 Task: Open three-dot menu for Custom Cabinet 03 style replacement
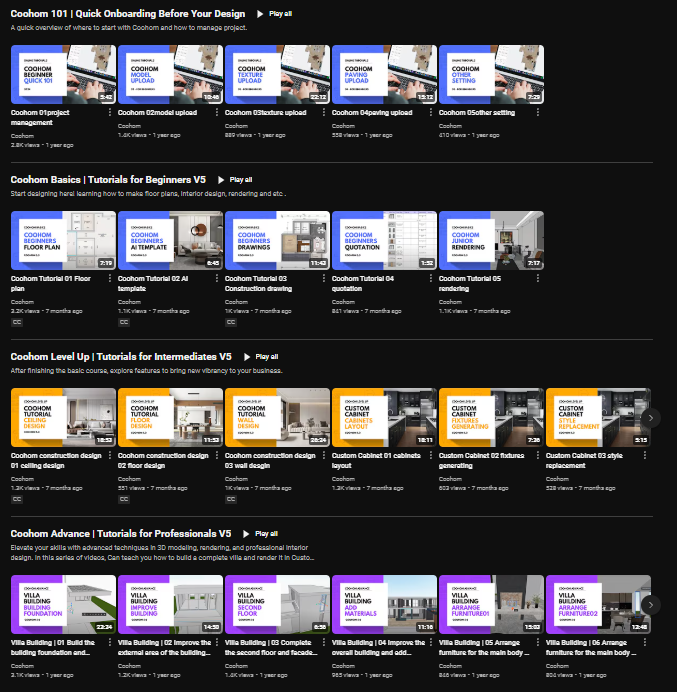click(644, 455)
